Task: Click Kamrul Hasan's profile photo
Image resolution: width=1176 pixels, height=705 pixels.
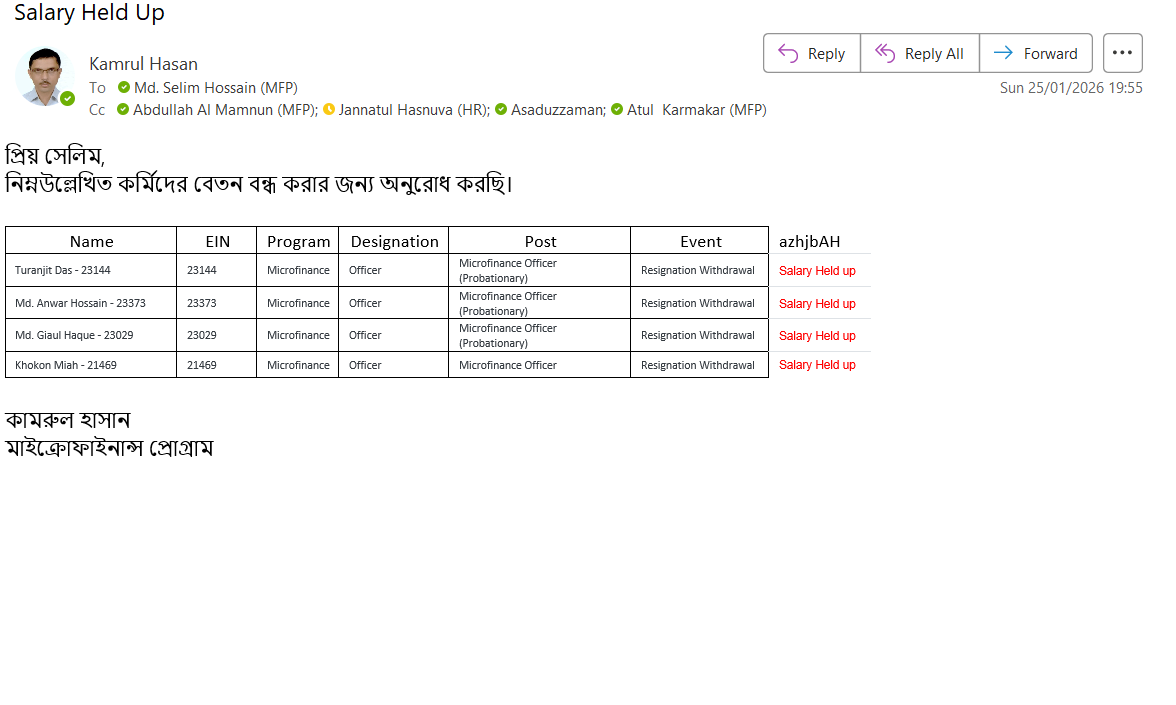Action: (44, 76)
